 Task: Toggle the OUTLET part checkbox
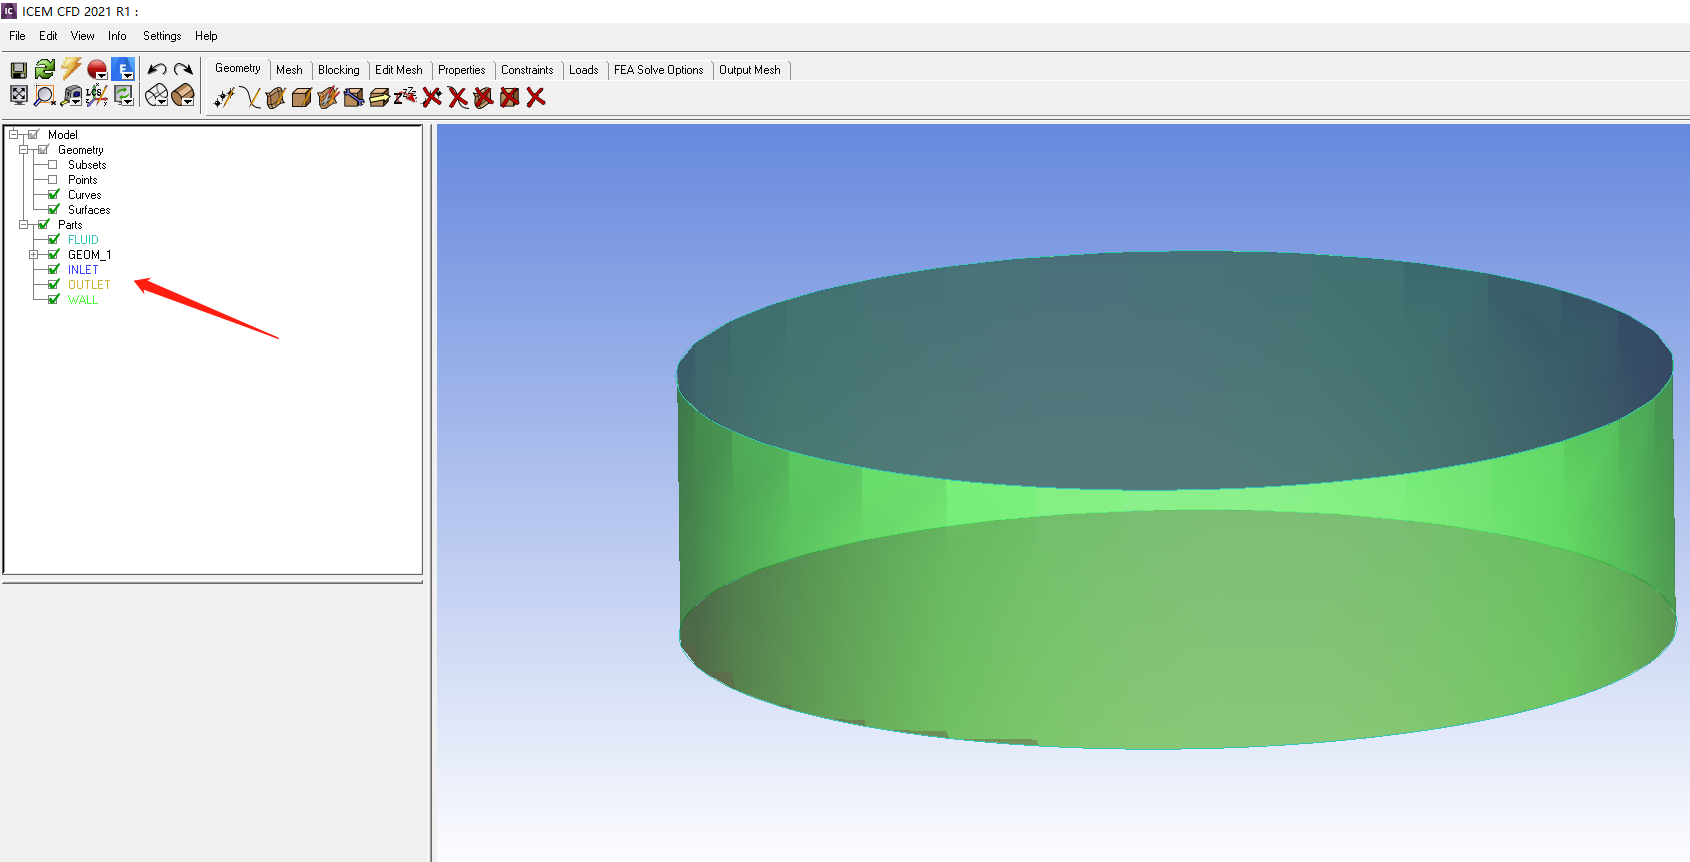(53, 285)
